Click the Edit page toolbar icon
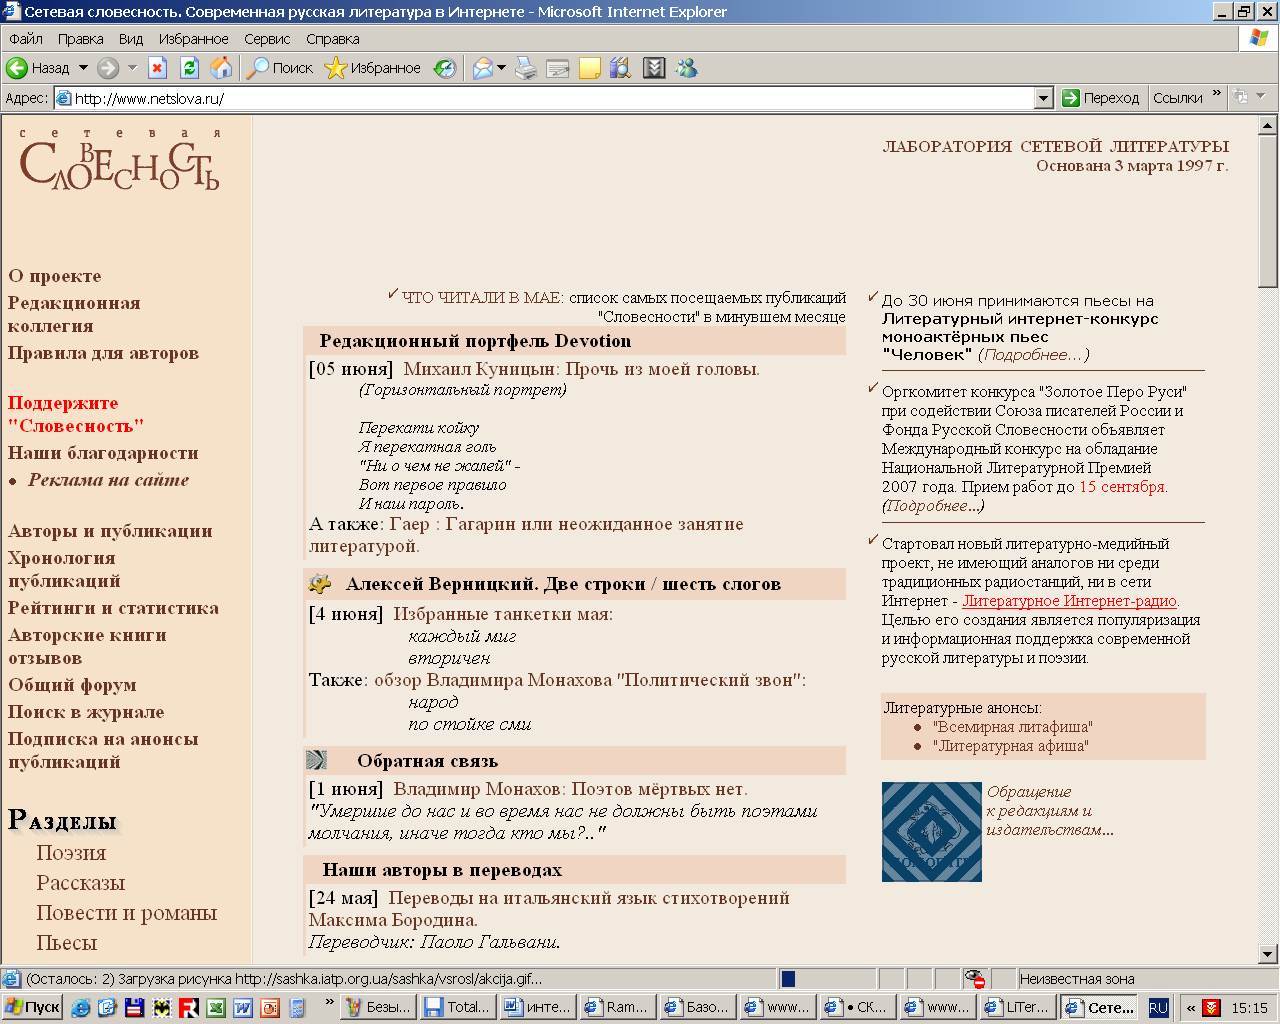The height and width of the screenshot is (1024, 1280). click(x=558, y=68)
